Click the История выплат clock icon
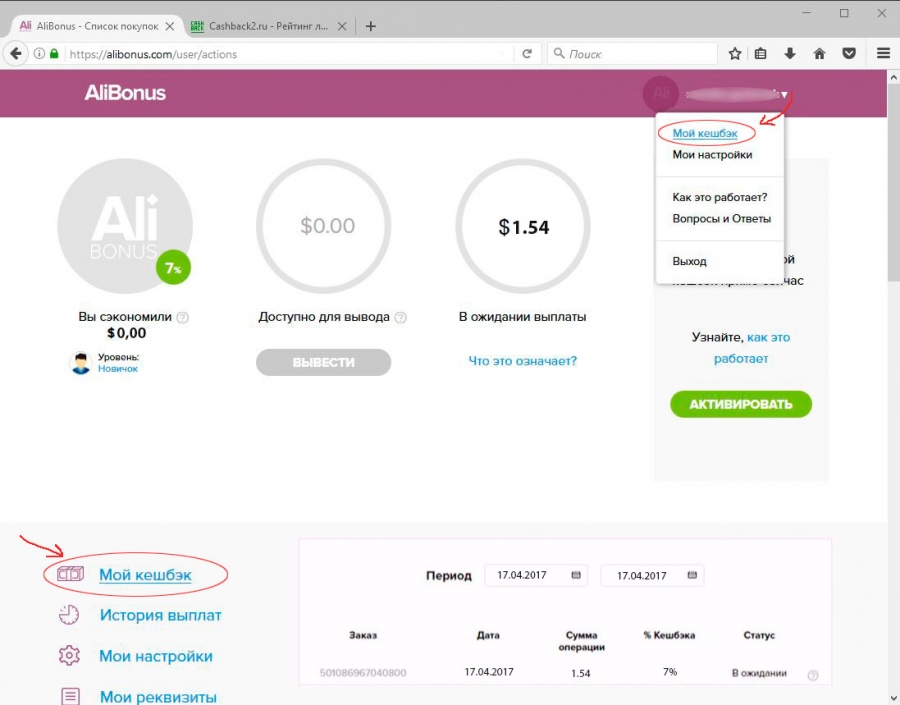The height and width of the screenshot is (705, 900). pyautogui.click(x=69, y=615)
